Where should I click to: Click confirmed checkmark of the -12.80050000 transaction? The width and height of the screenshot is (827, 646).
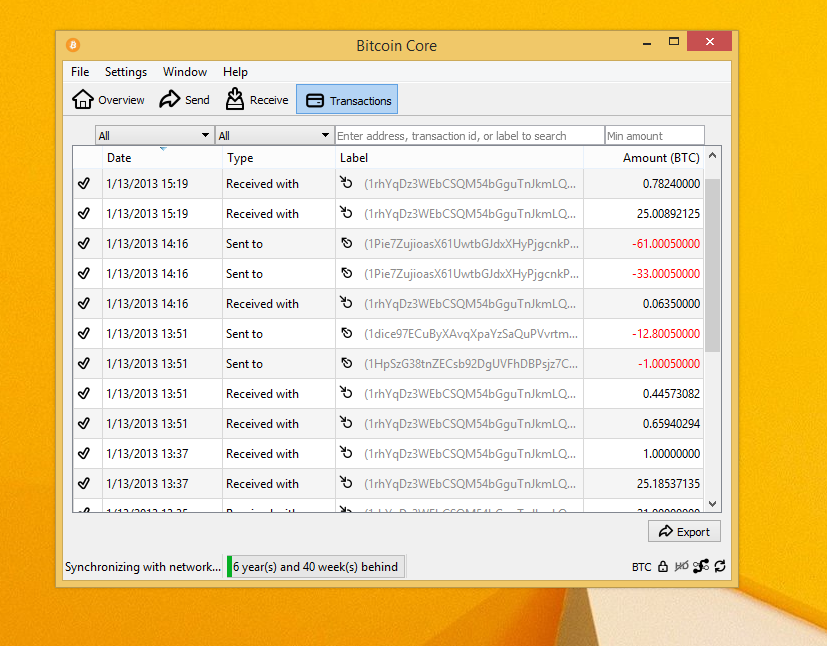(84, 334)
